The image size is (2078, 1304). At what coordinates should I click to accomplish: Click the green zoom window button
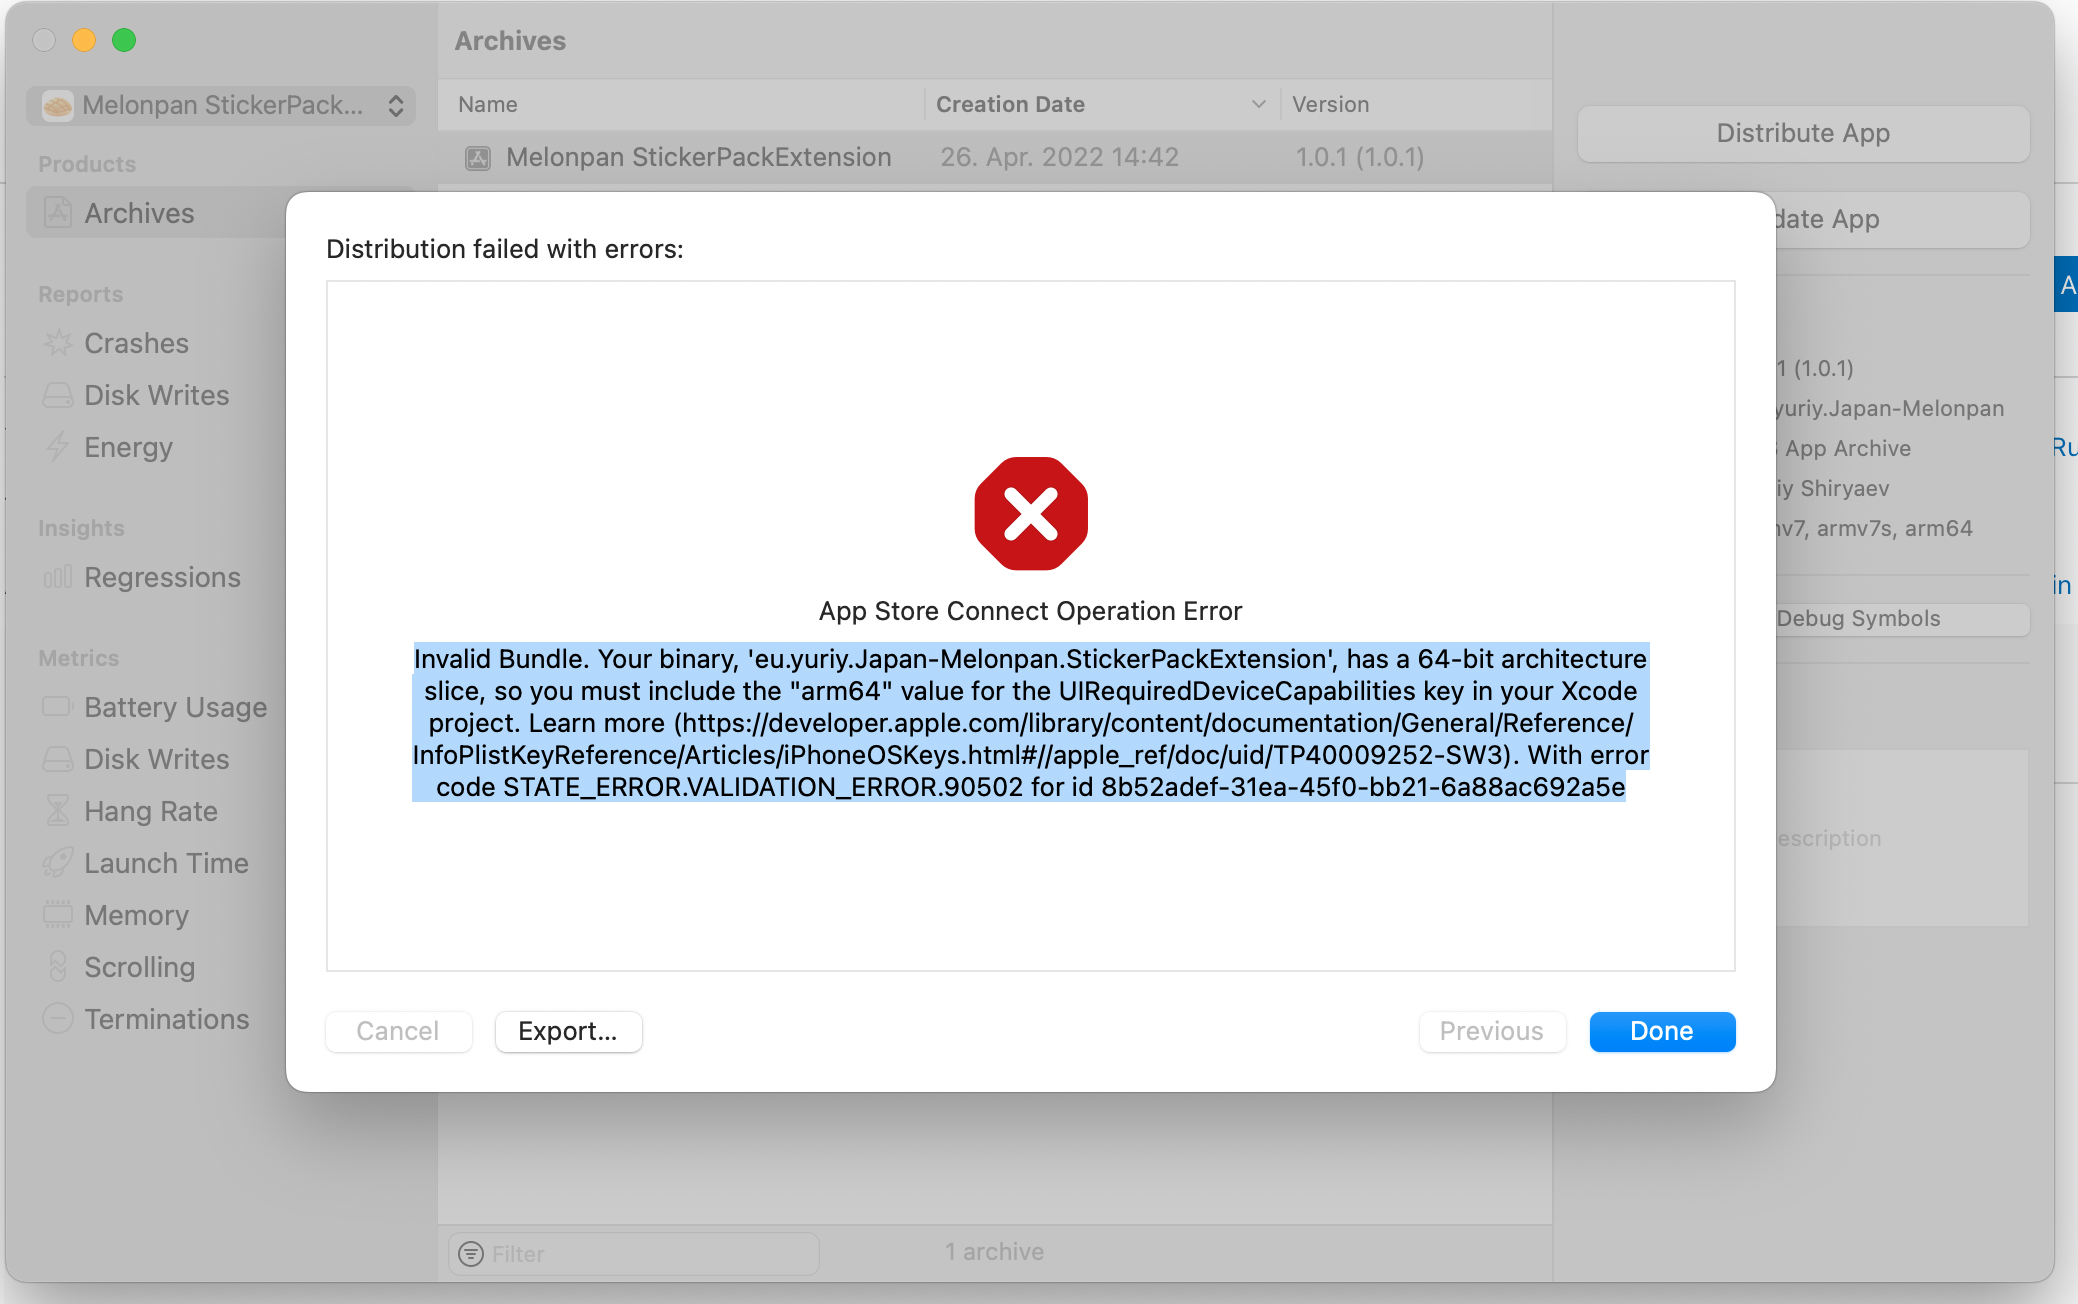124,40
